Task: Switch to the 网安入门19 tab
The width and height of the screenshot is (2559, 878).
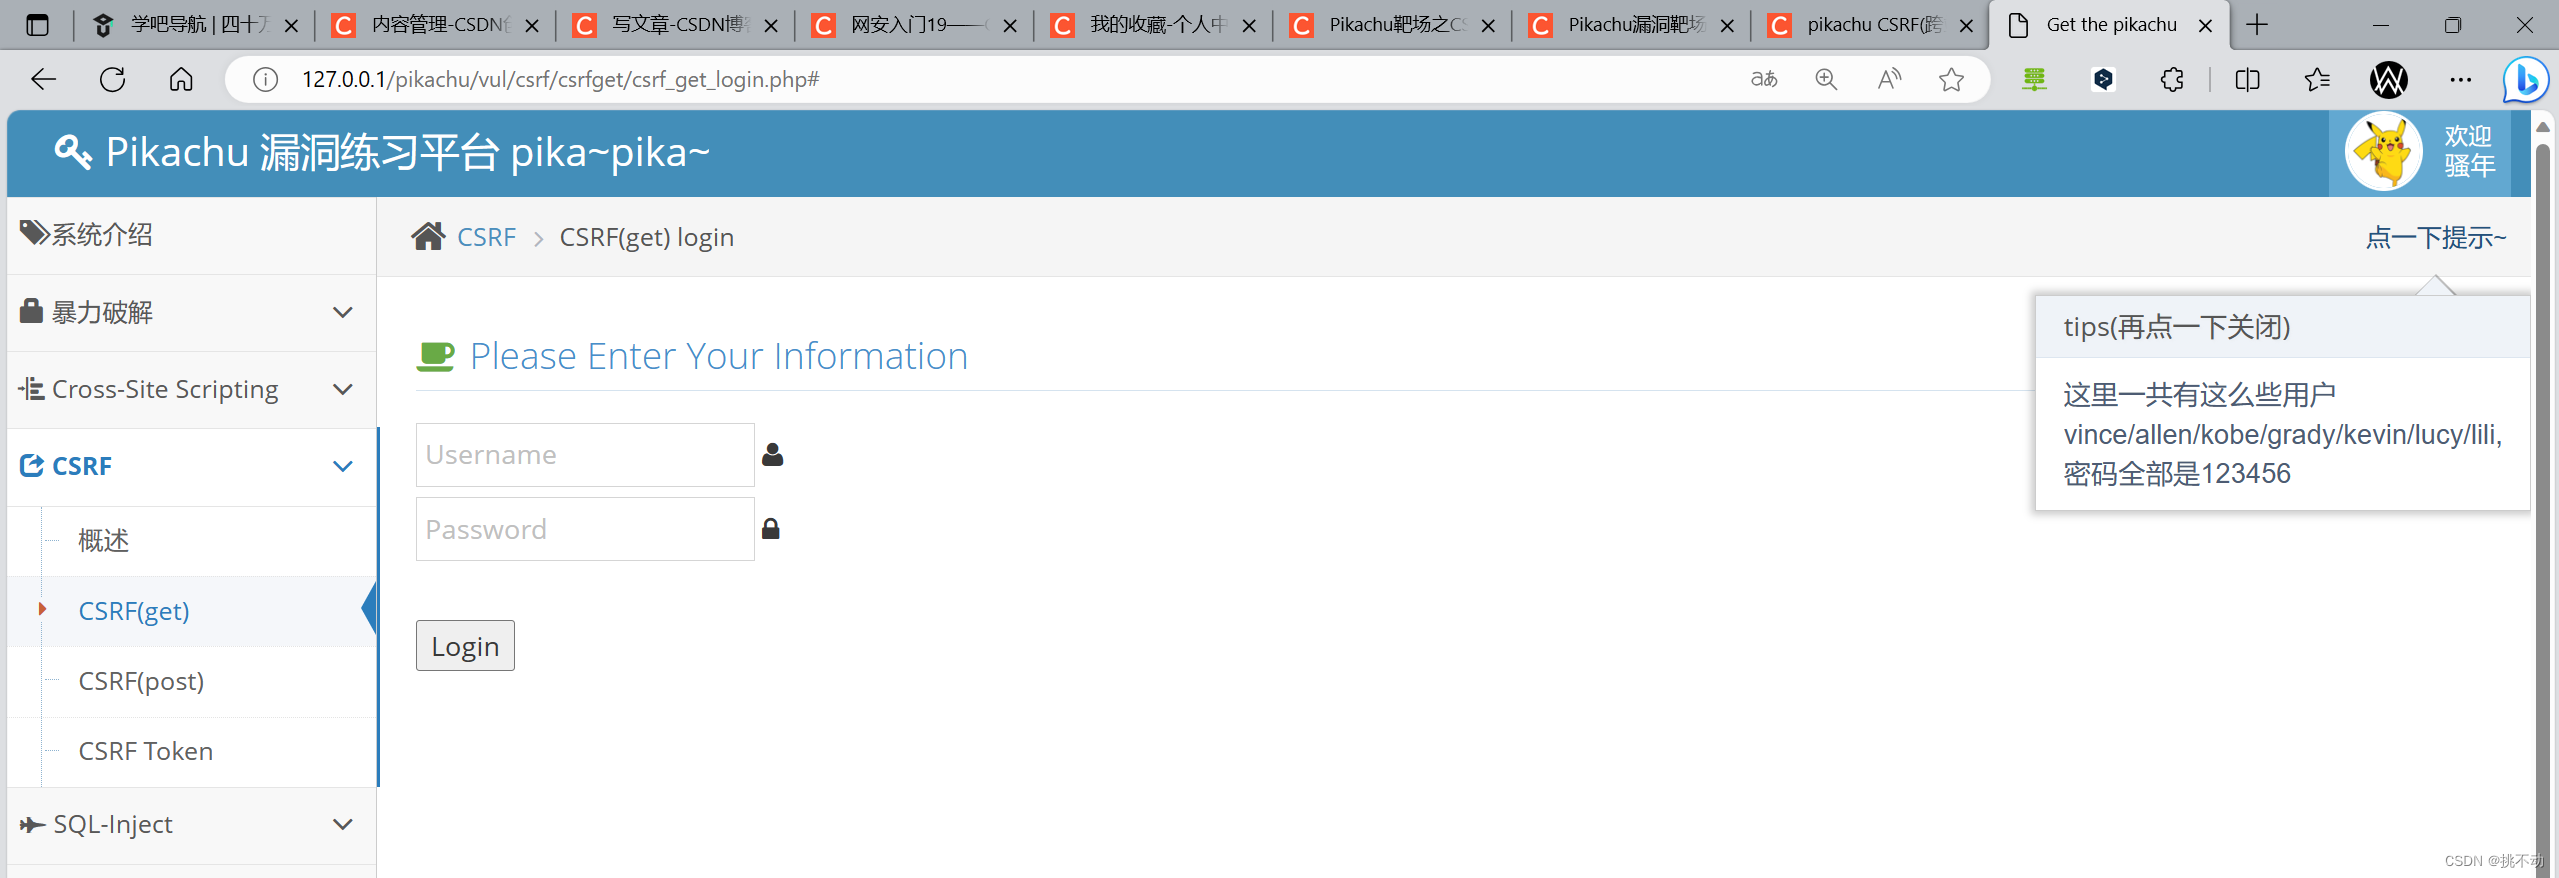Action: (914, 25)
